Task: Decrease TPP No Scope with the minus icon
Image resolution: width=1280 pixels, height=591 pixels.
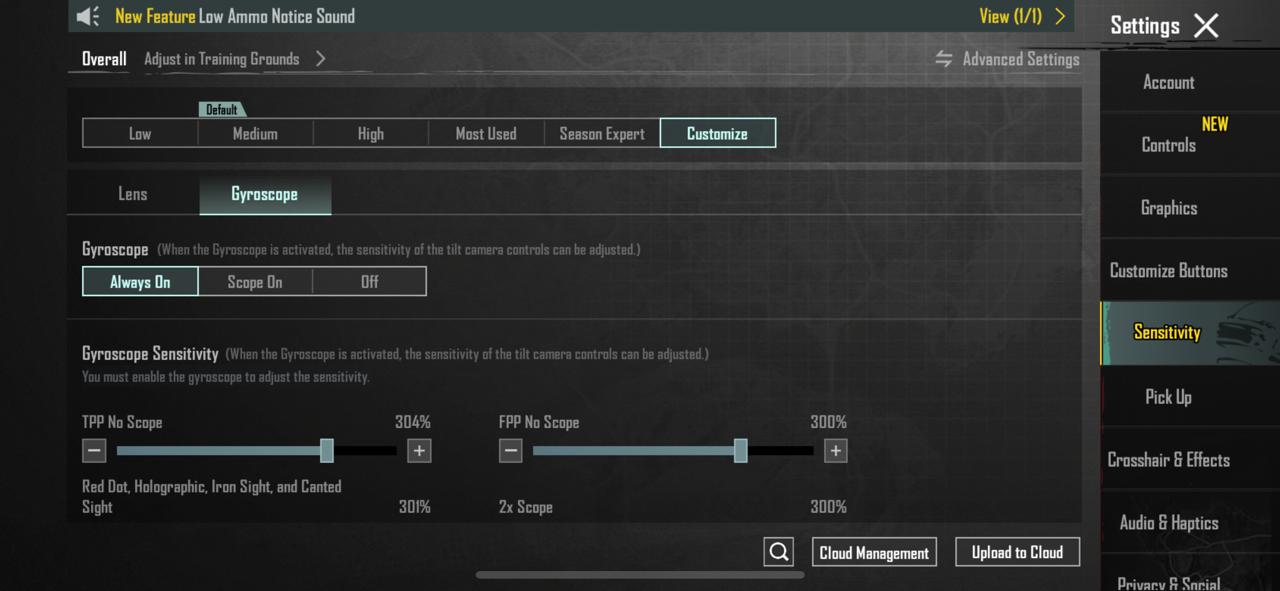Action: [94, 451]
